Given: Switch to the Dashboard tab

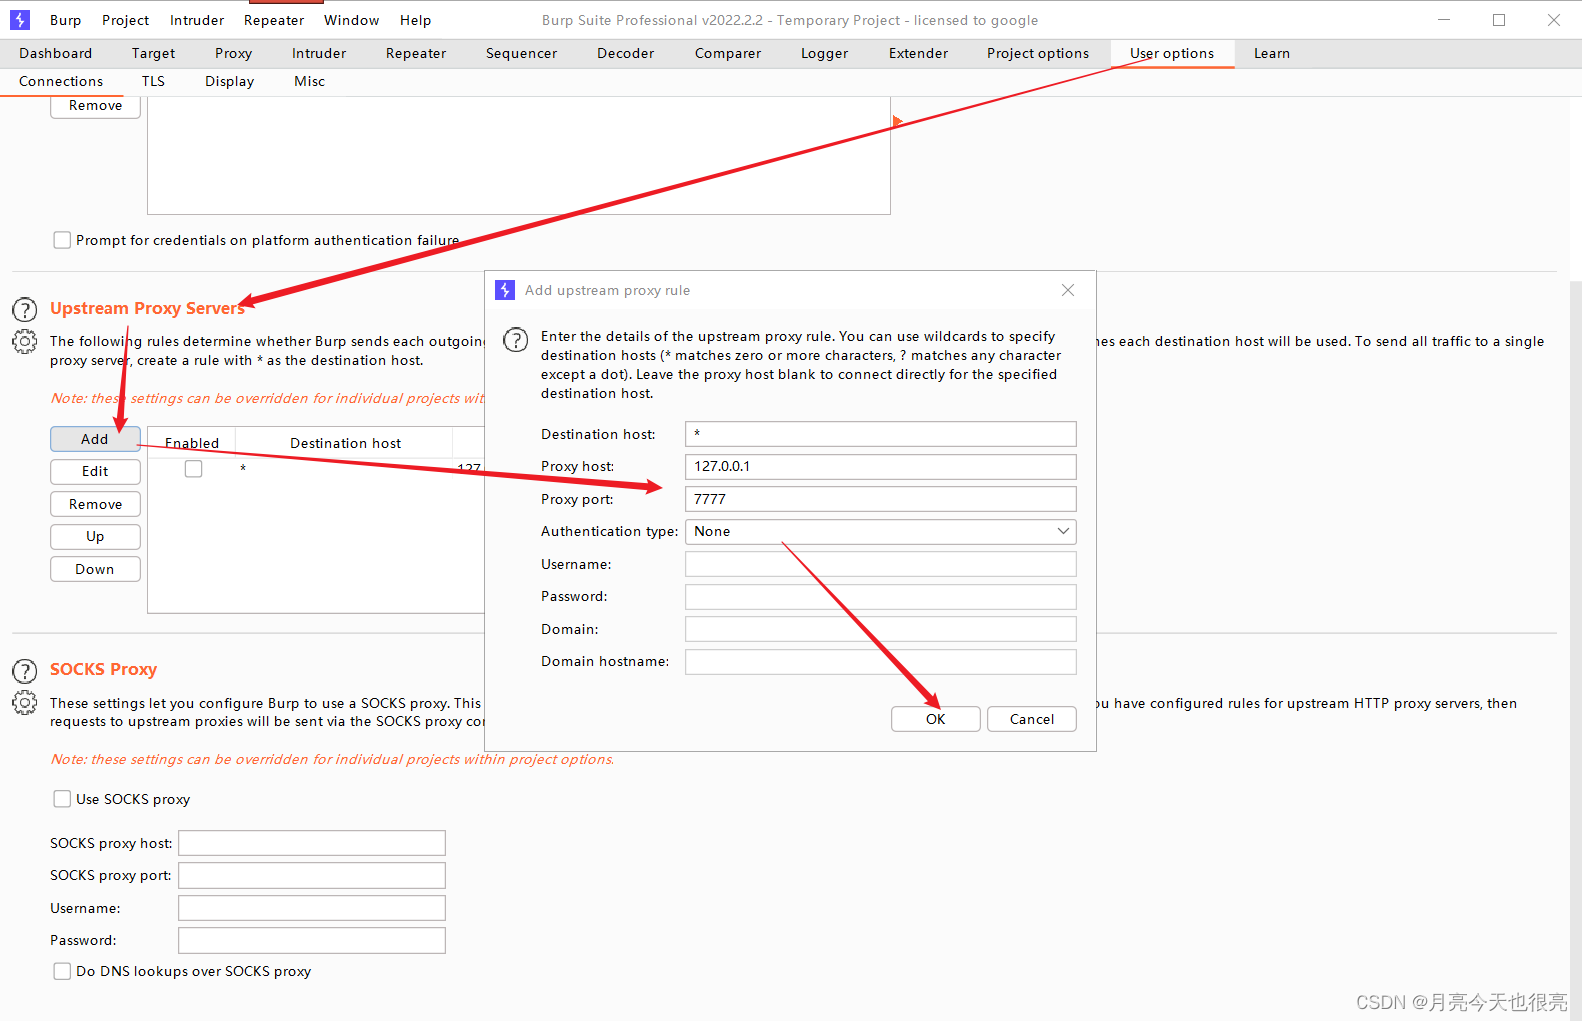Looking at the screenshot, I should [55, 53].
